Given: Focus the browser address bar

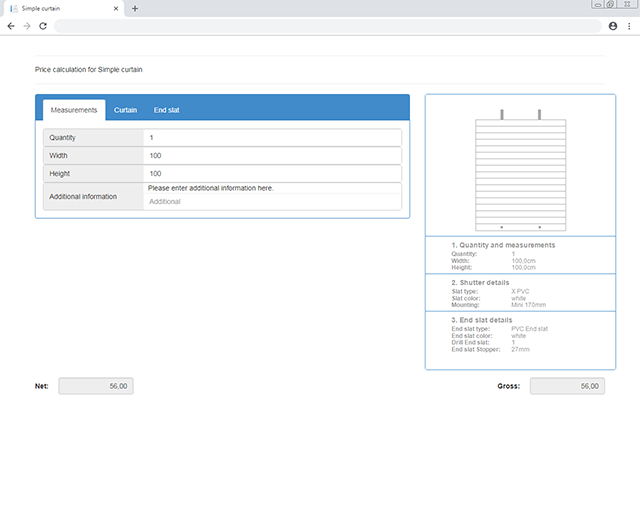Looking at the screenshot, I should coord(328,26).
